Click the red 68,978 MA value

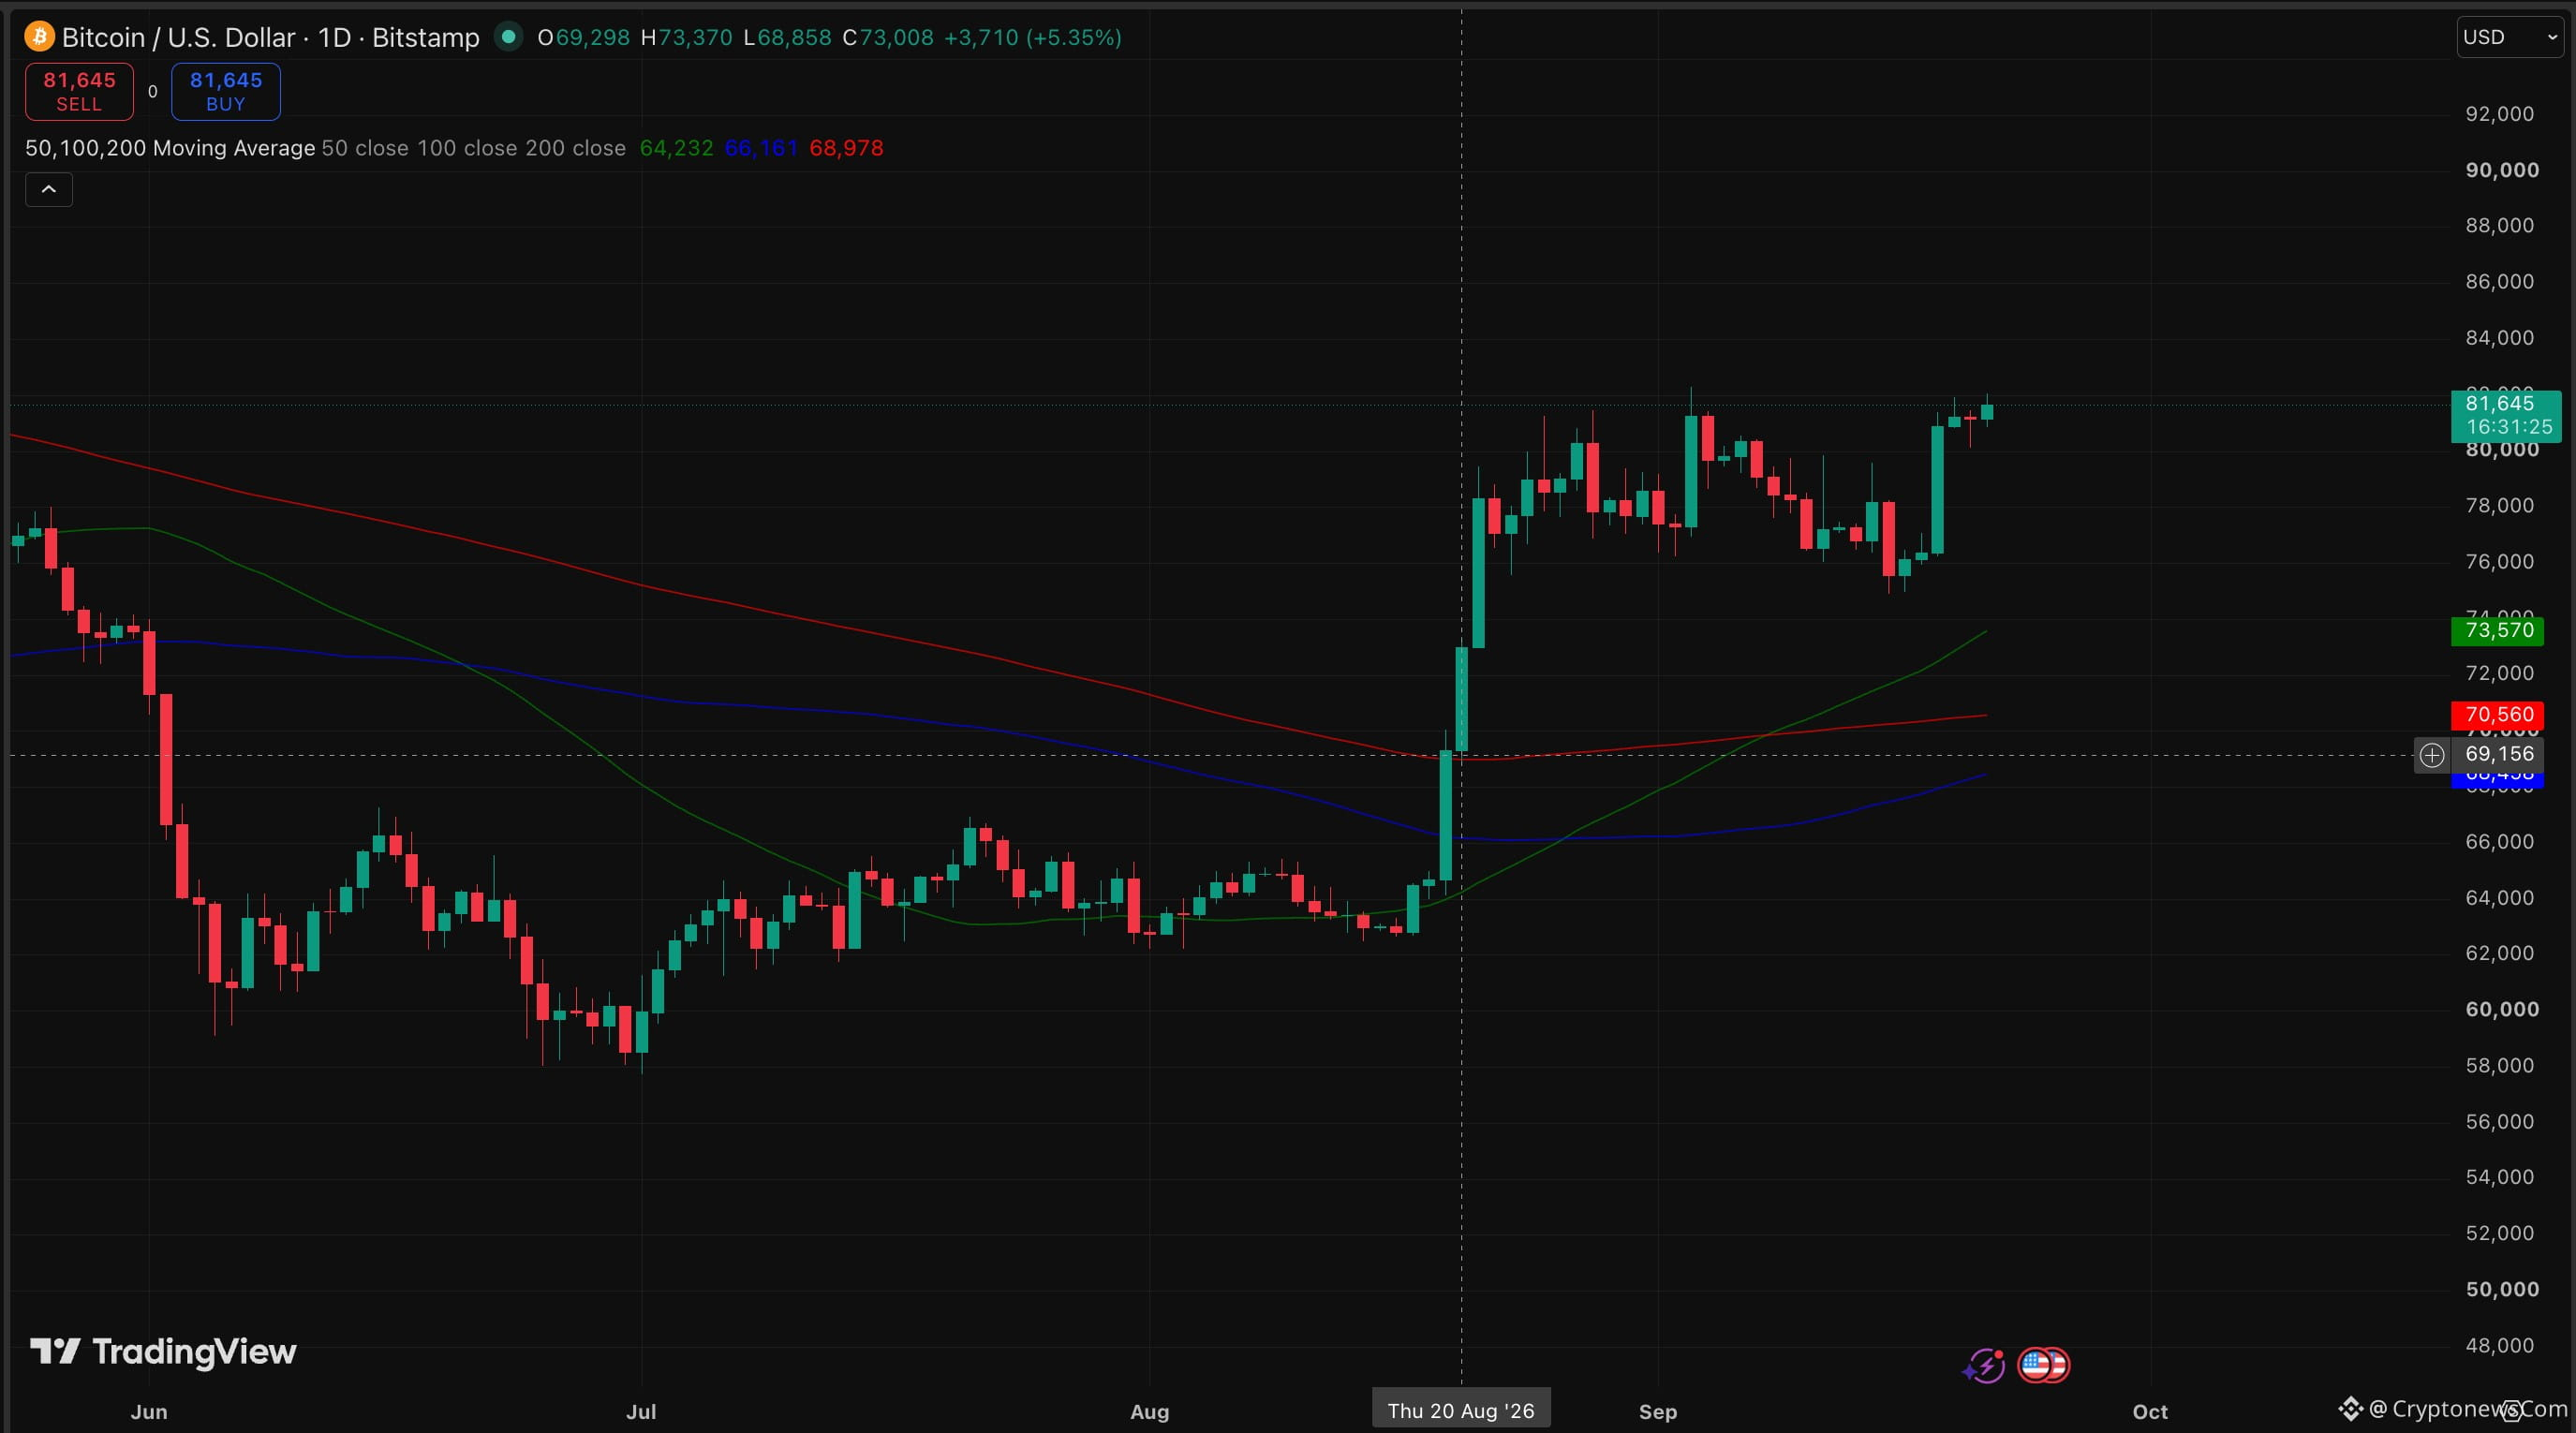pos(846,148)
